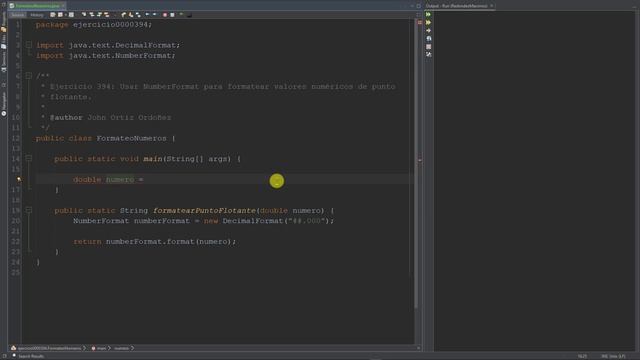Go to Next Bookmark icon
640x360 pixels.
pos(131,15)
